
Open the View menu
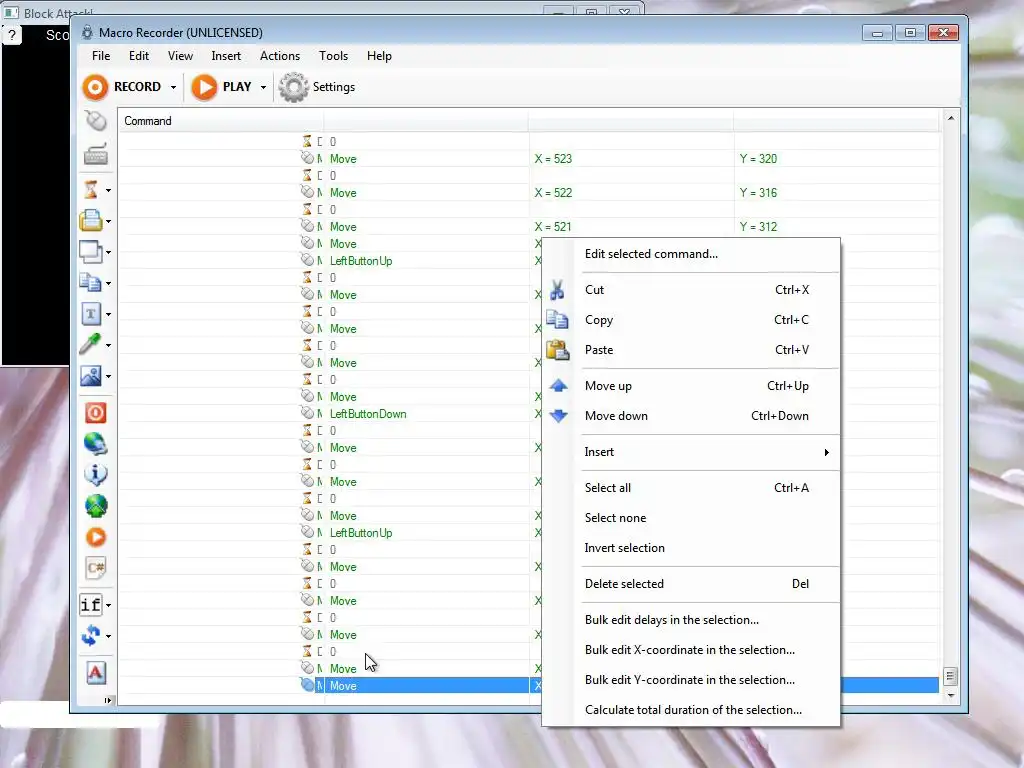click(180, 56)
